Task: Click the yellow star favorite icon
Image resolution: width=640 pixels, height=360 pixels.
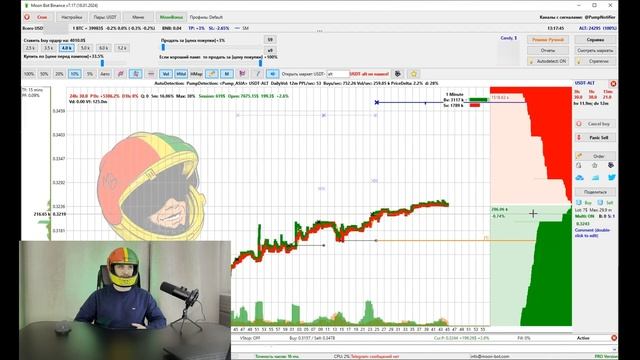Action: click(x=413, y=74)
